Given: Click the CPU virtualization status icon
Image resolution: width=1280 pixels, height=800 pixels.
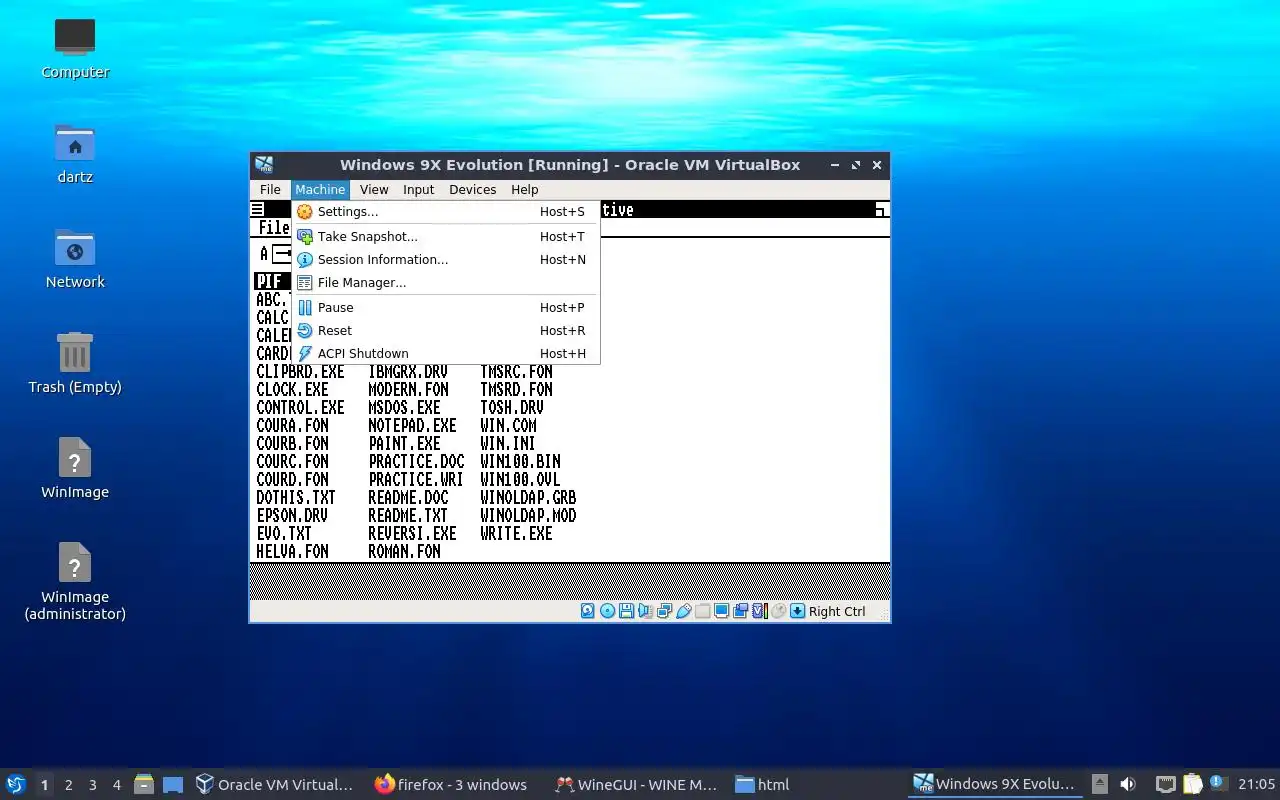Looking at the screenshot, I should [x=759, y=611].
